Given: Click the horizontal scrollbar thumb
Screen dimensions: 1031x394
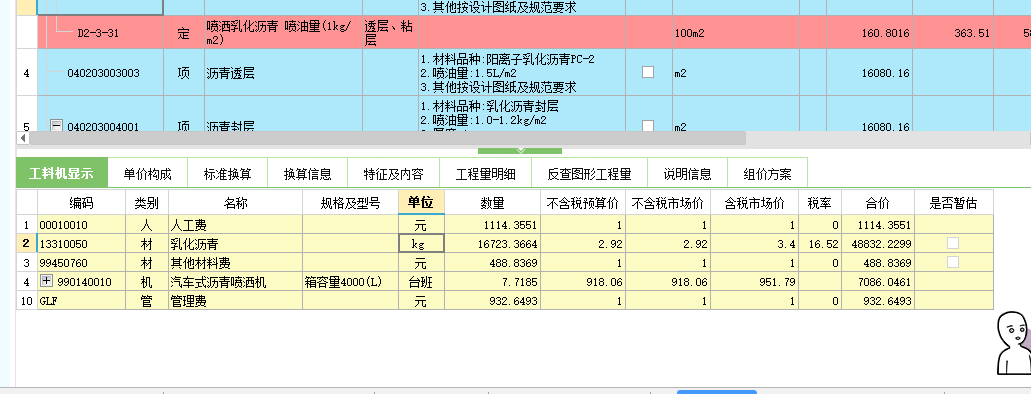Looking at the screenshot, I should (387, 138).
